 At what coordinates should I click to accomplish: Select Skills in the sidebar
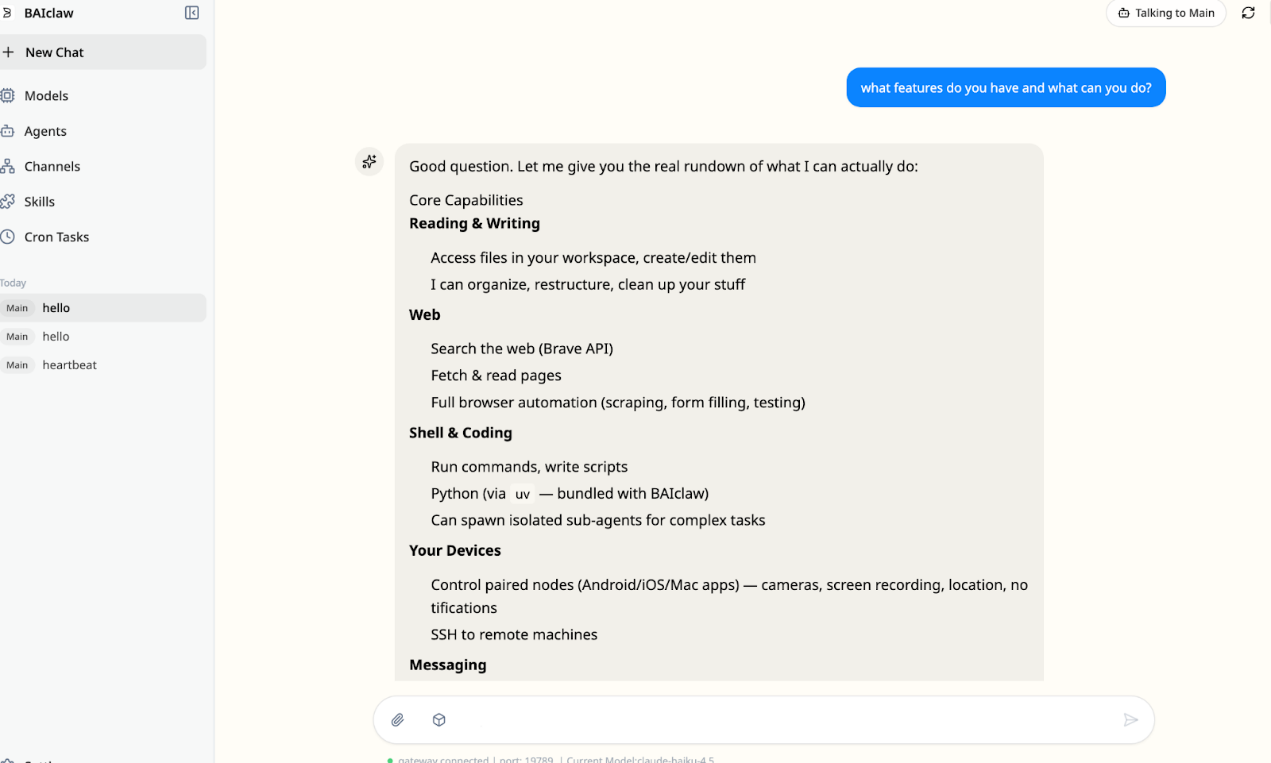coord(39,201)
